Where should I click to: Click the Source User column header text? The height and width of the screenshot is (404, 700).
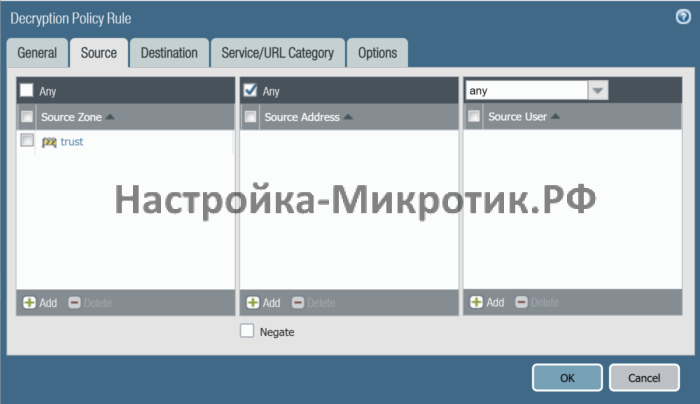[517, 117]
